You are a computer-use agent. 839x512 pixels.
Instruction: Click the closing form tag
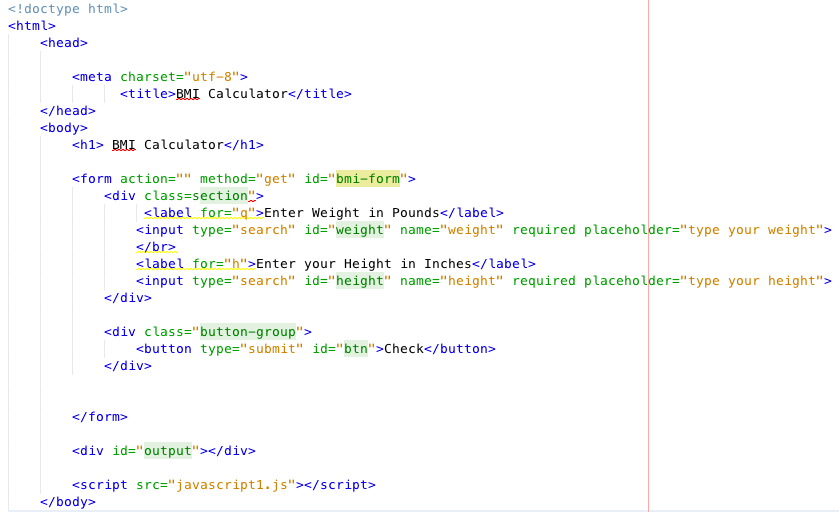[100, 417]
